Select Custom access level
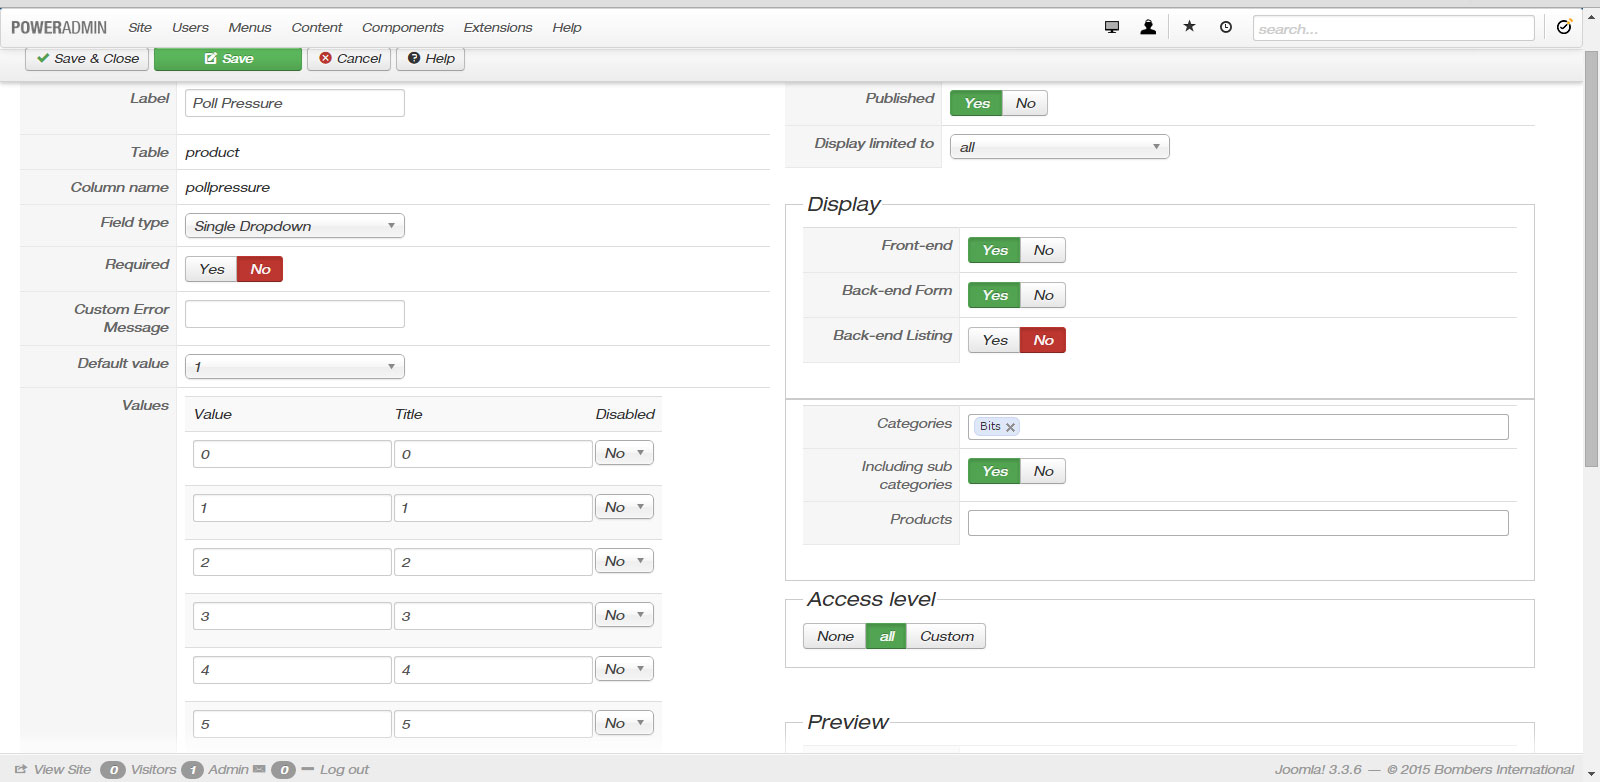 [946, 636]
